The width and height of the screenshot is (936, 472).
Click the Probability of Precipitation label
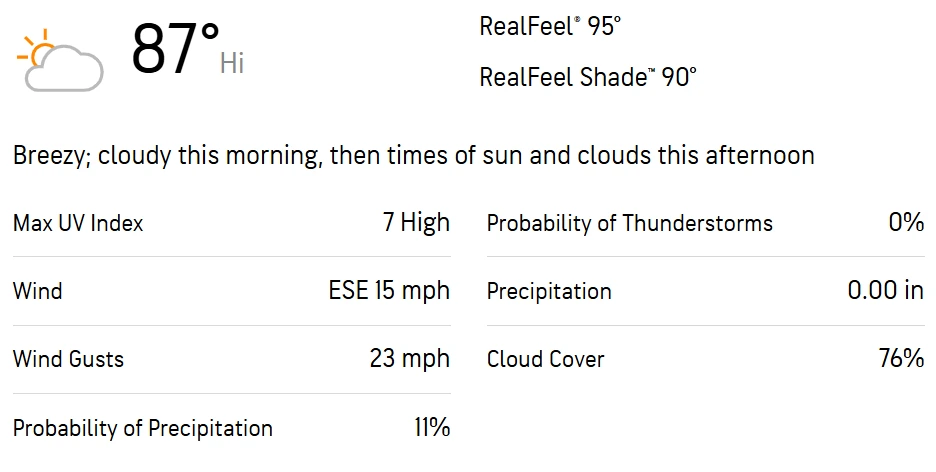tap(143, 428)
